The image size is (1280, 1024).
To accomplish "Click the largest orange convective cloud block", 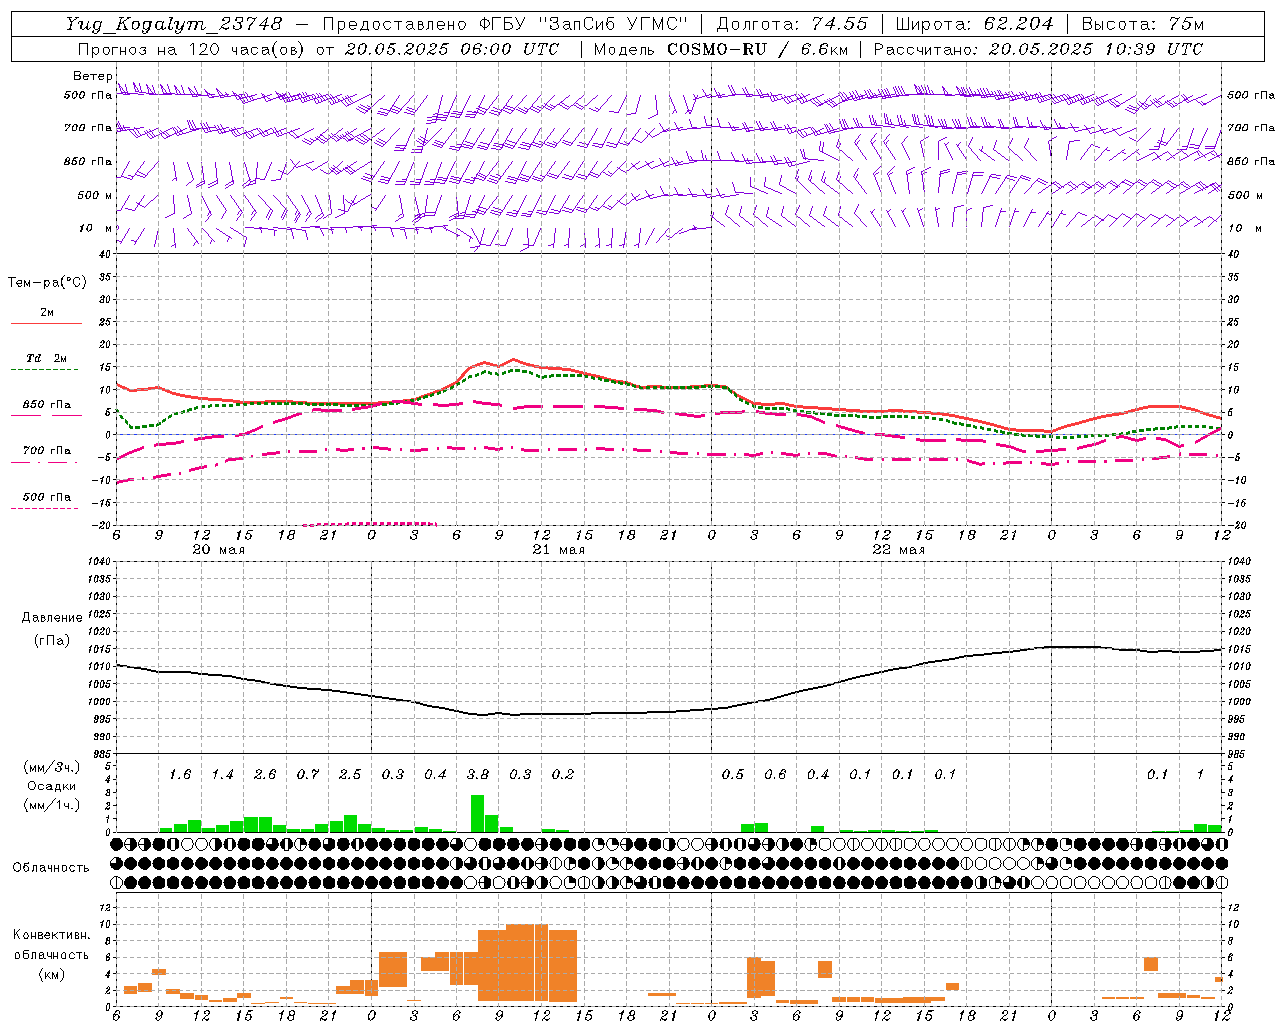I will pyautogui.click(x=527, y=963).
